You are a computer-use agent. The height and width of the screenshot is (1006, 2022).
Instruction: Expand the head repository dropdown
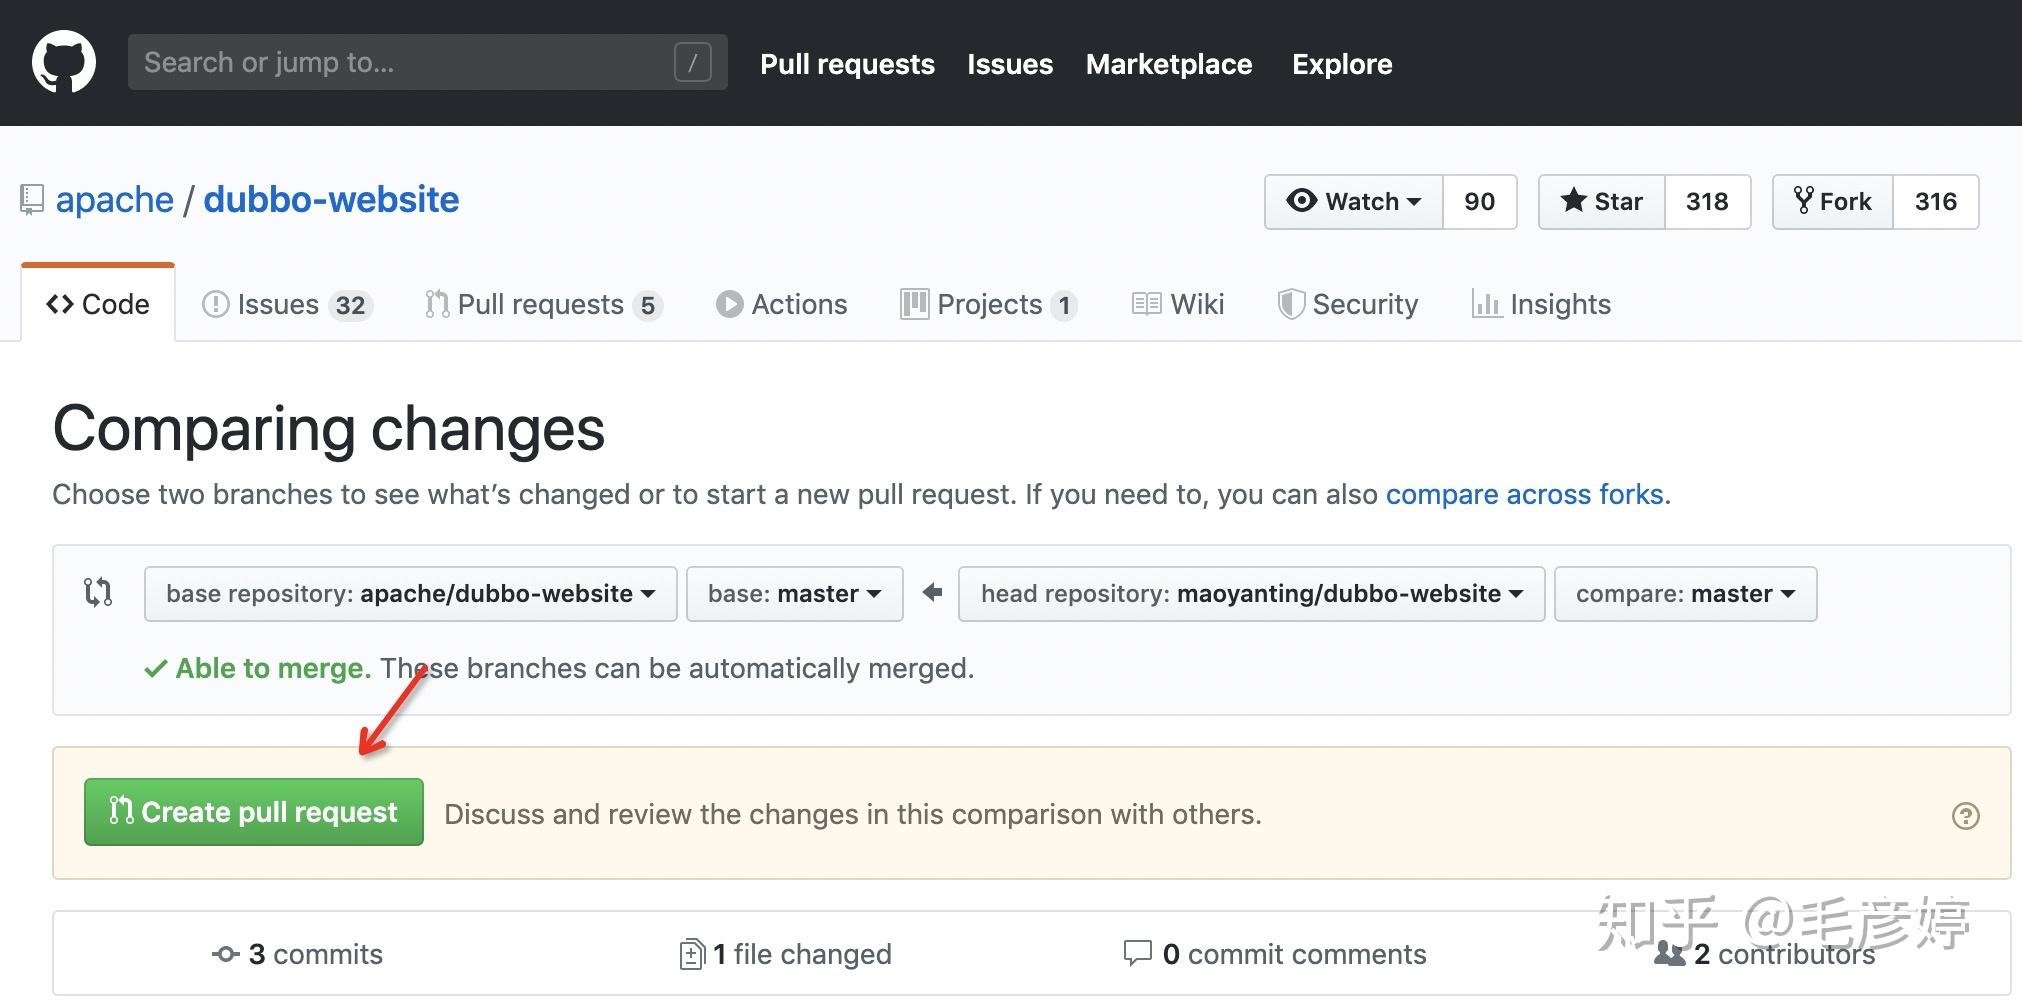(1251, 594)
